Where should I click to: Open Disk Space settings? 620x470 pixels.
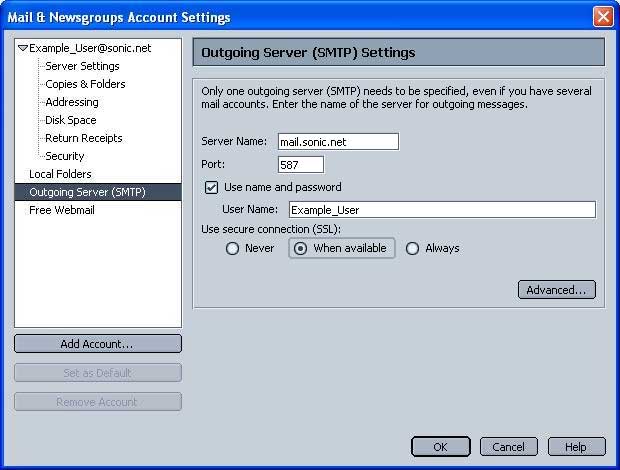pyautogui.click(x=70, y=120)
